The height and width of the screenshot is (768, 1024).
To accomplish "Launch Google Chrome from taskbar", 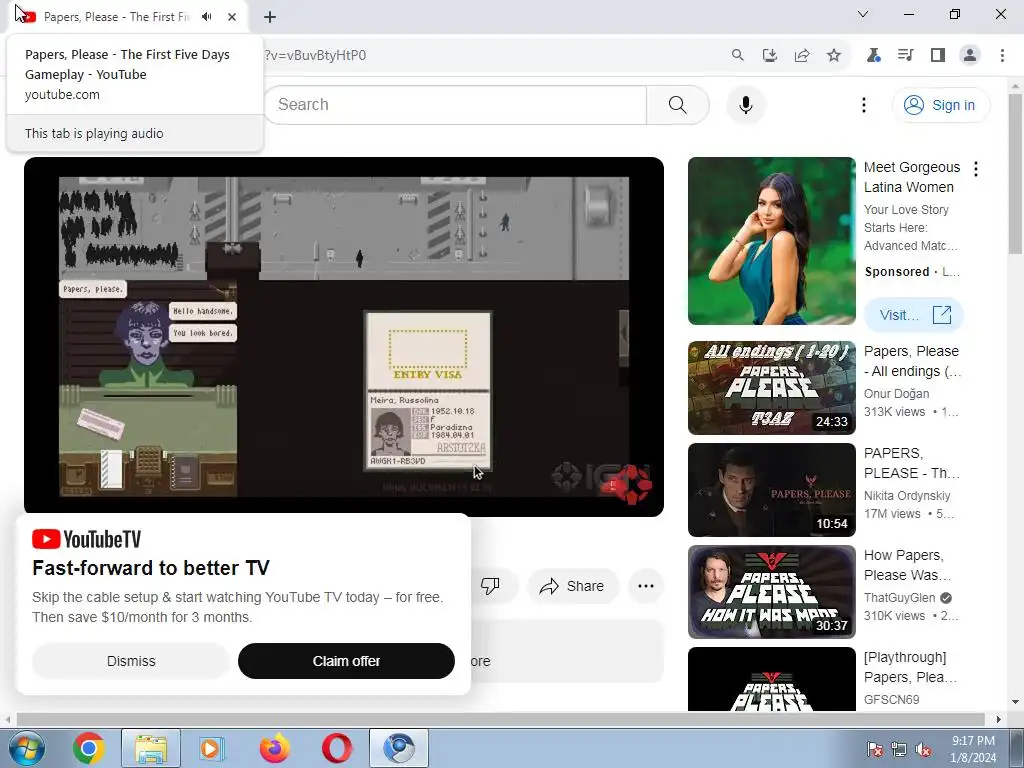I will (89, 748).
